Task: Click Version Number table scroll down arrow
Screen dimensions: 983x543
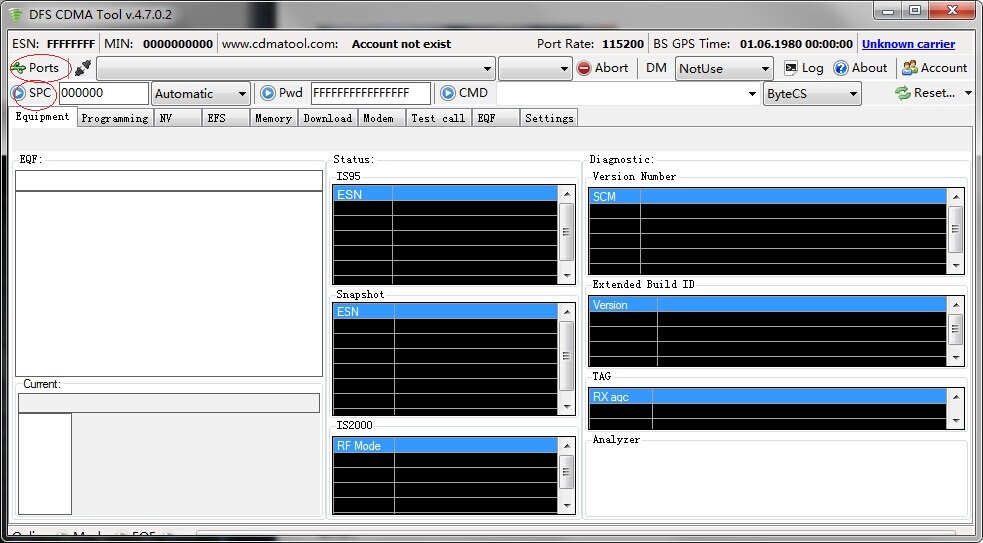Action: pyautogui.click(x=956, y=266)
